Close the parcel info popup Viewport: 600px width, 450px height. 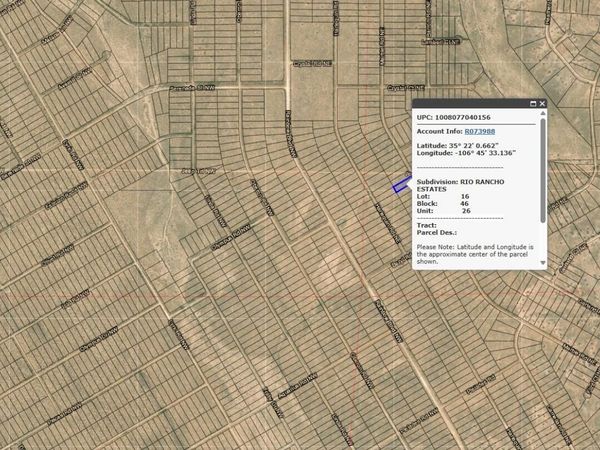pos(542,103)
